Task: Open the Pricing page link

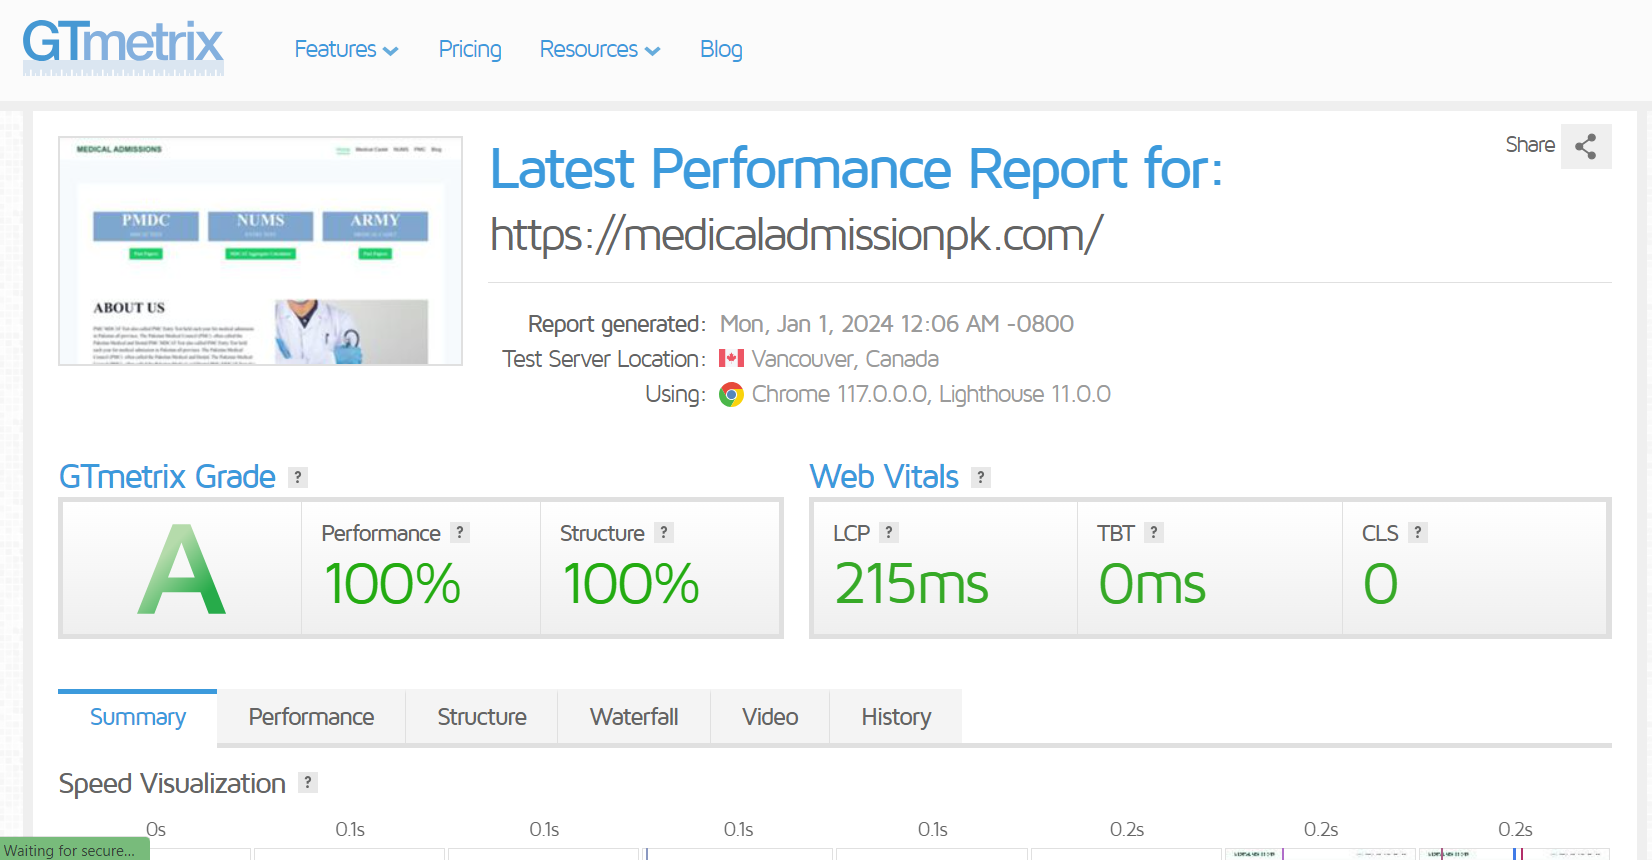Action: (x=470, y=50)
